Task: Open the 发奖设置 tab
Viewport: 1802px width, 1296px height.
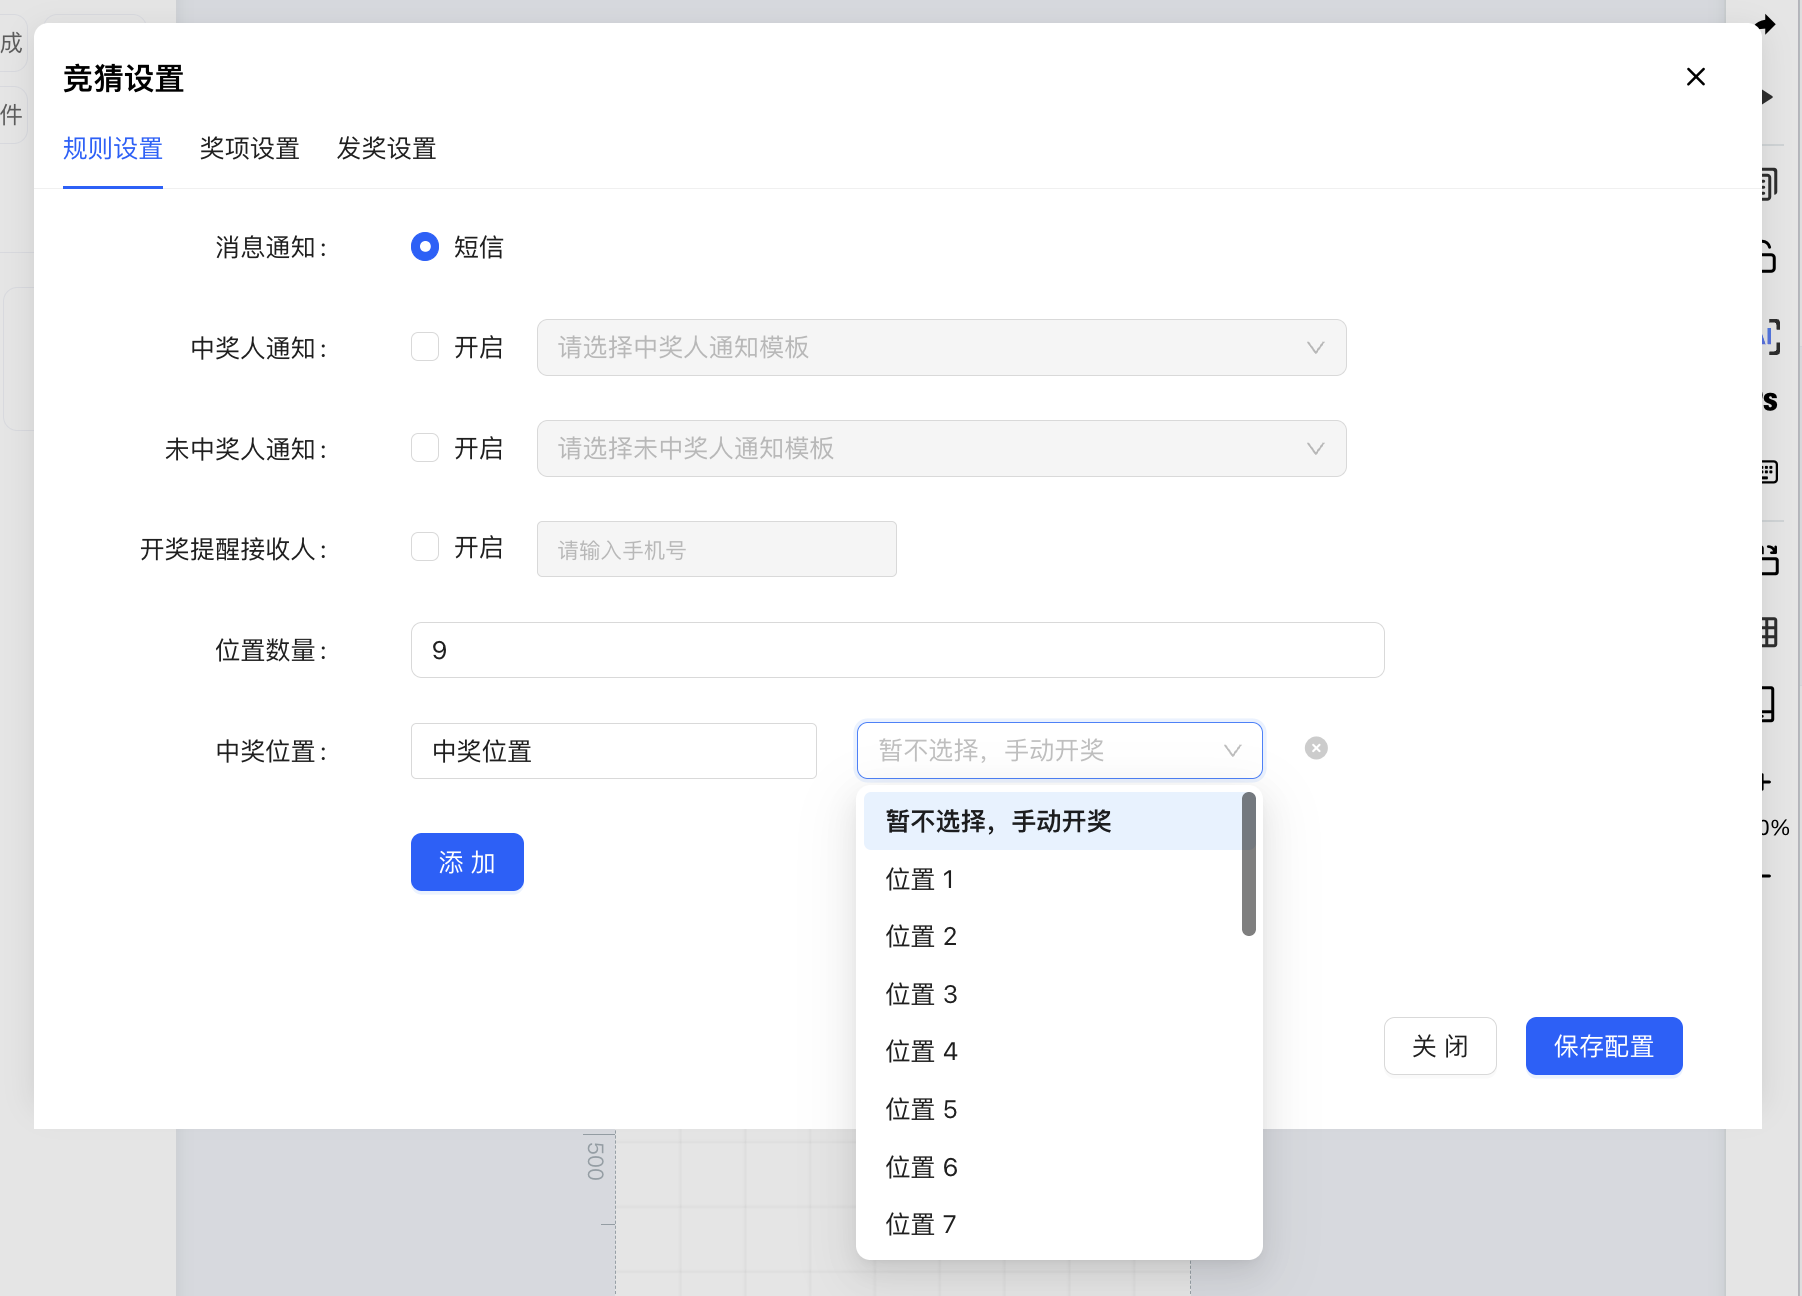Action: pos(386,149)
